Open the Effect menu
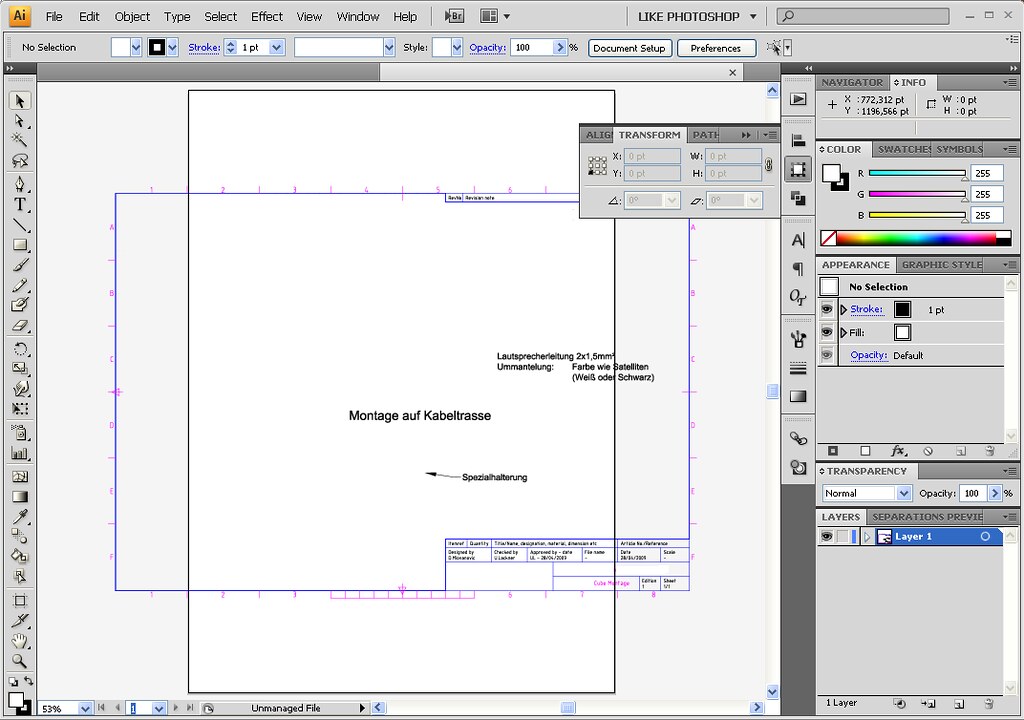Image resolution: width=1024 pixels, height=720 pixels. click(267, 16)
